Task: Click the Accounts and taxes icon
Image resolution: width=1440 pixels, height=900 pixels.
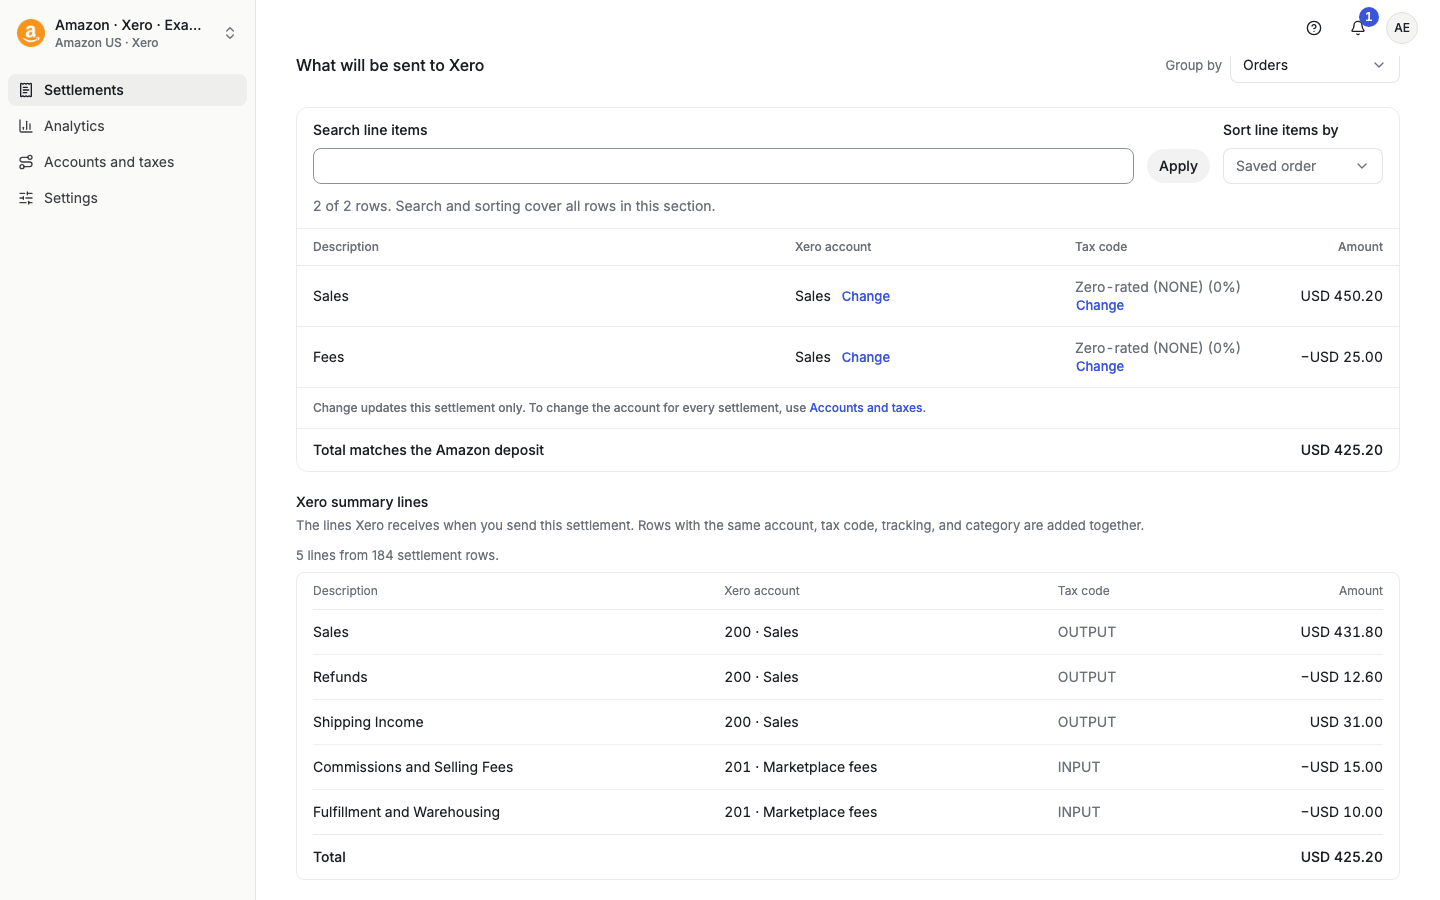Action: [26, 162]
